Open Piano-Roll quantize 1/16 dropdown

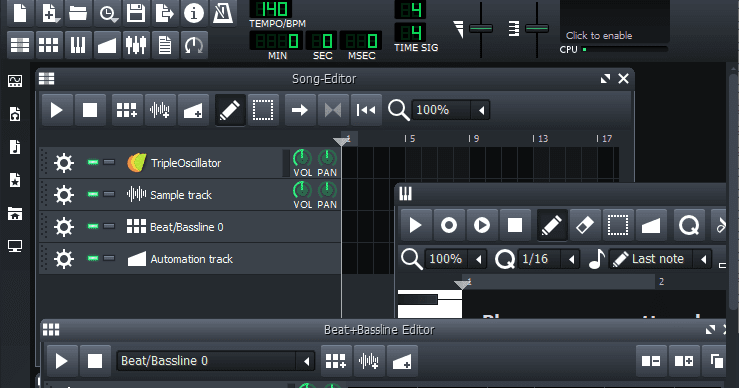(x=549, y=259)
